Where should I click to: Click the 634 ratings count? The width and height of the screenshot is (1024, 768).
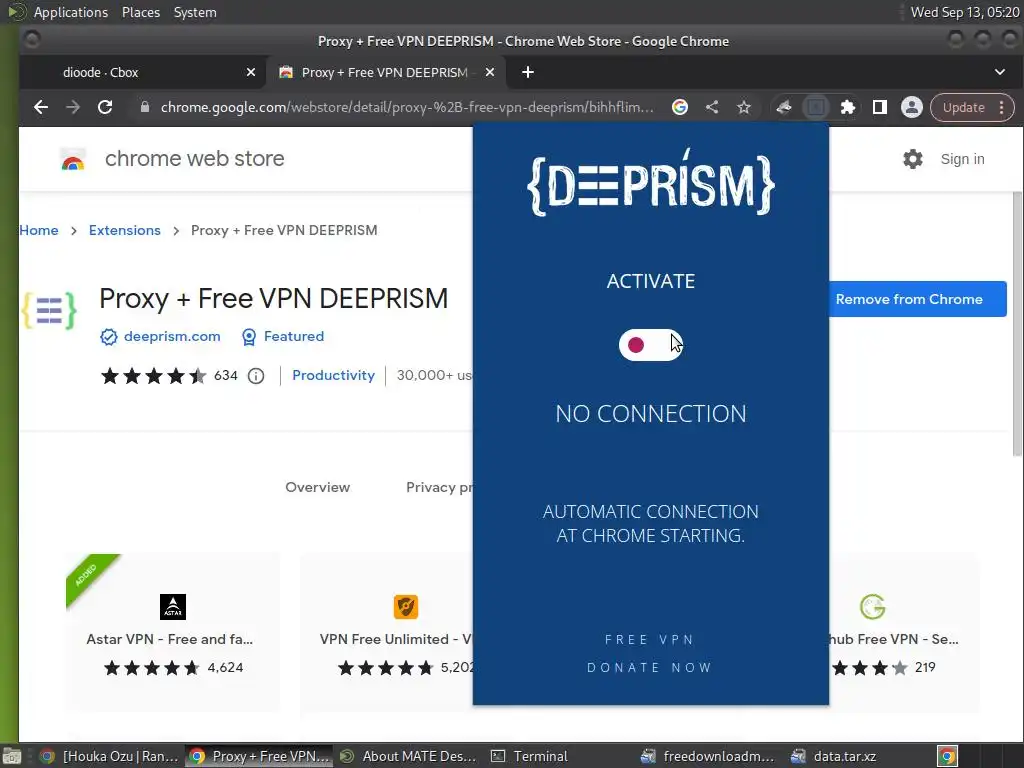(225, 376)
